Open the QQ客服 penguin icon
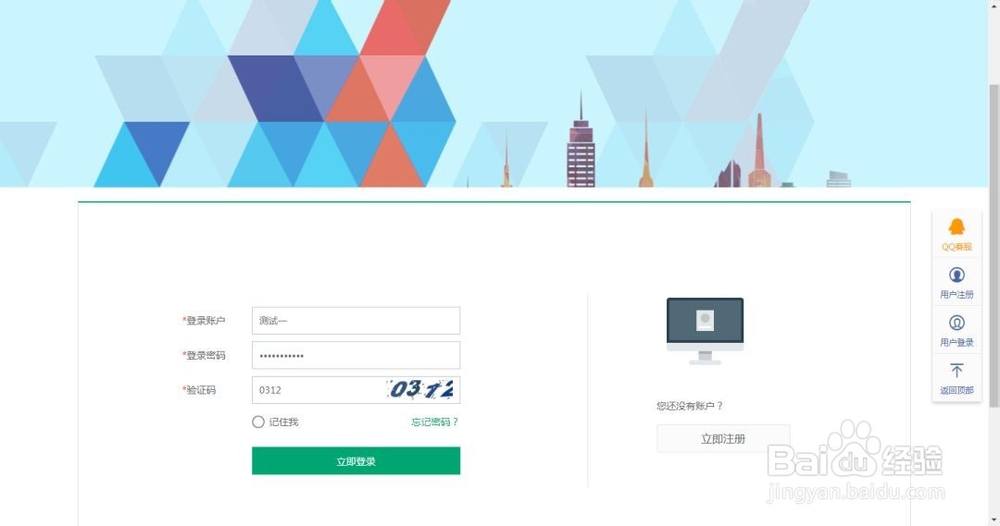Screen dimensions: 1000x526 coord(956,226)
